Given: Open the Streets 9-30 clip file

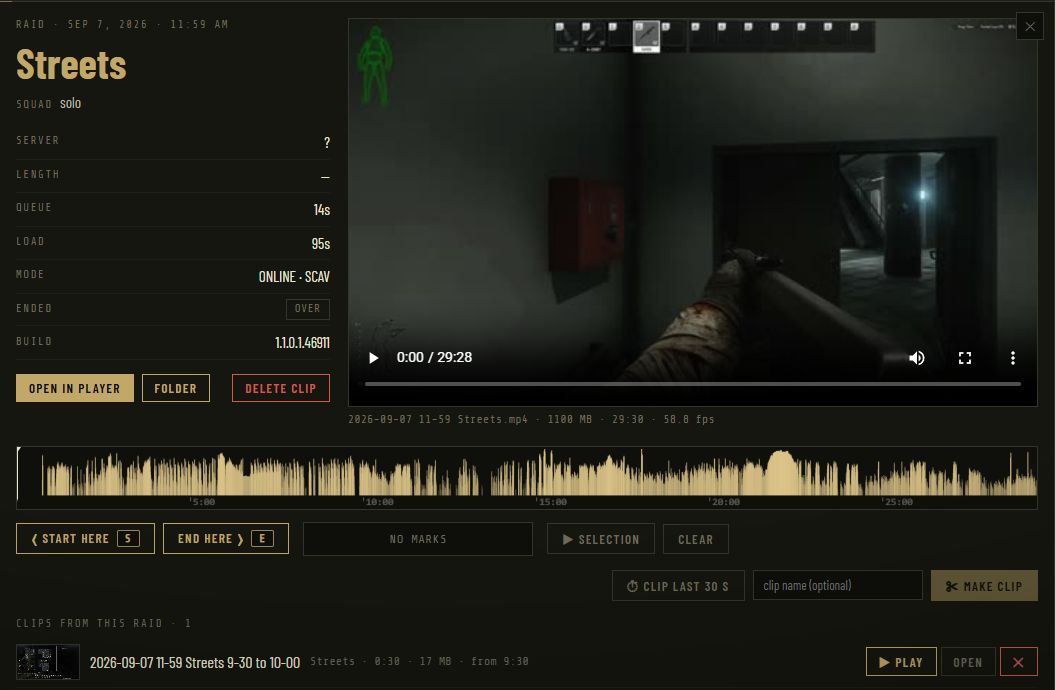Looking at the screenshot, I should 968,662.
